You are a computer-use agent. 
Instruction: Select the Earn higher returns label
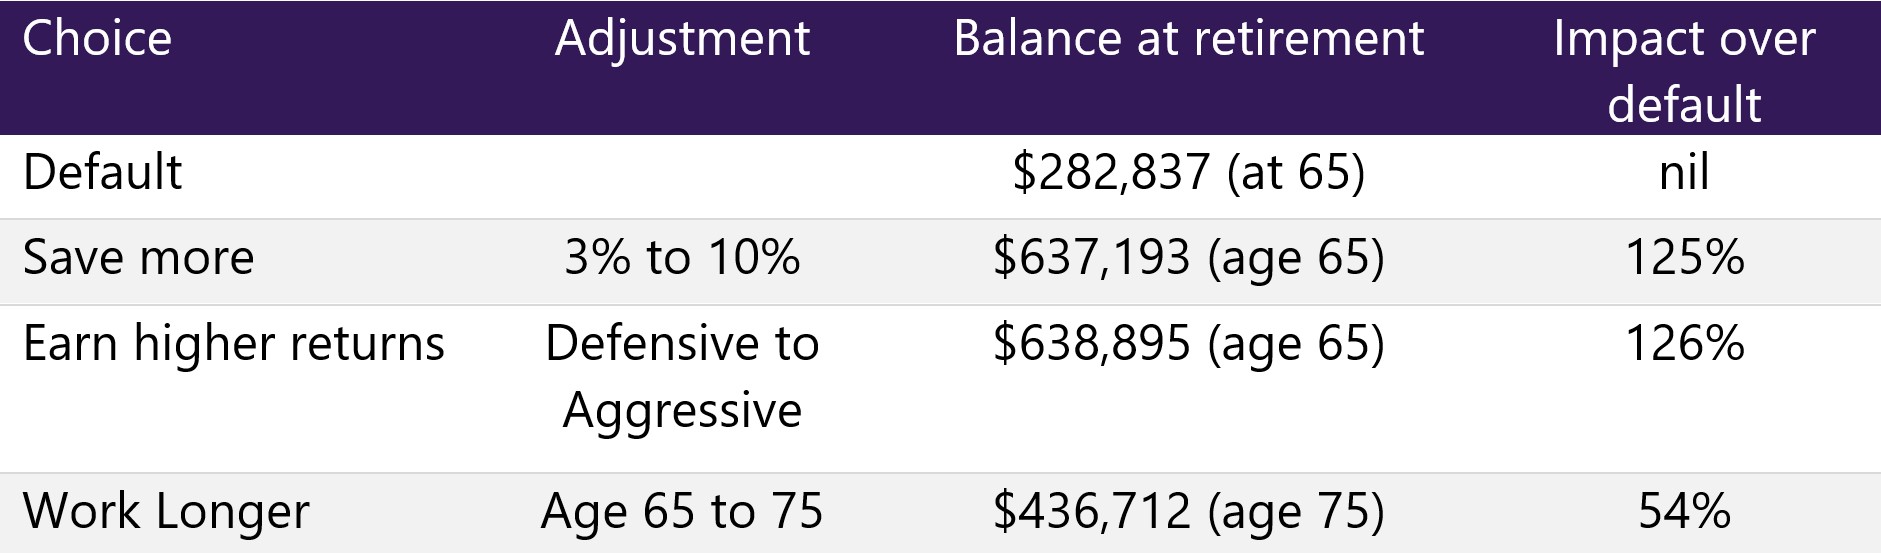[x=233, y=345]
